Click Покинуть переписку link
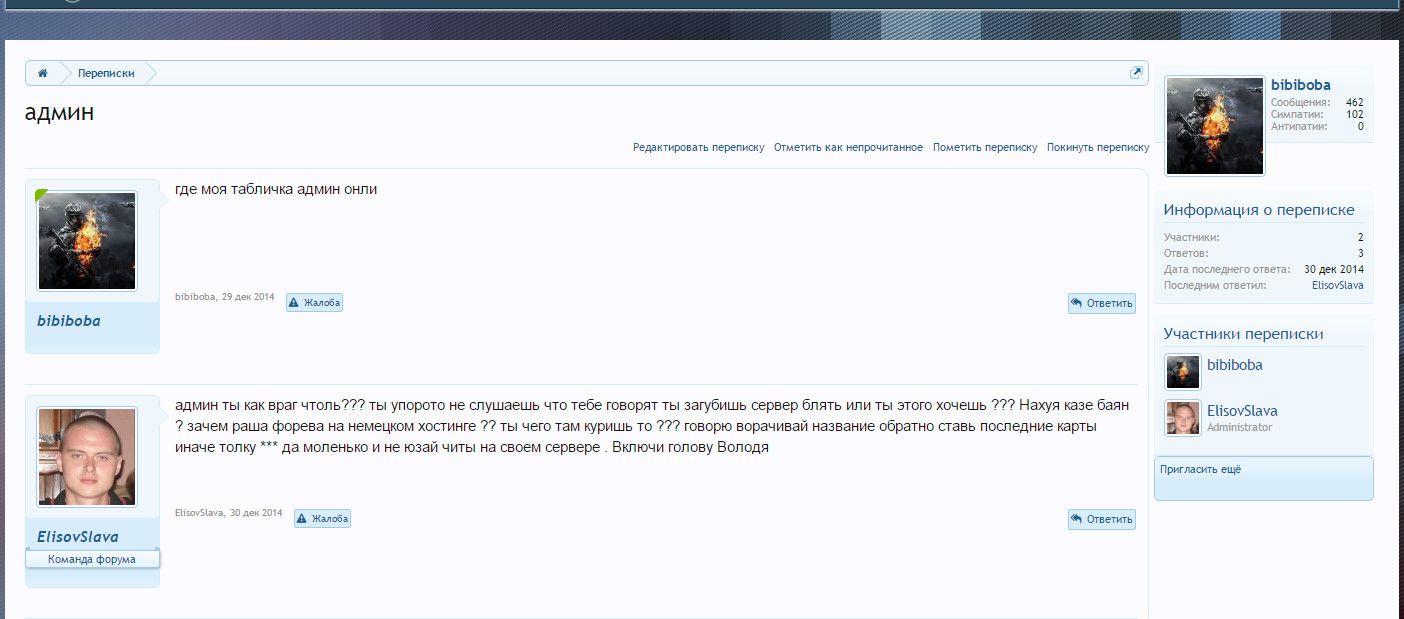 coord(1097,147)
